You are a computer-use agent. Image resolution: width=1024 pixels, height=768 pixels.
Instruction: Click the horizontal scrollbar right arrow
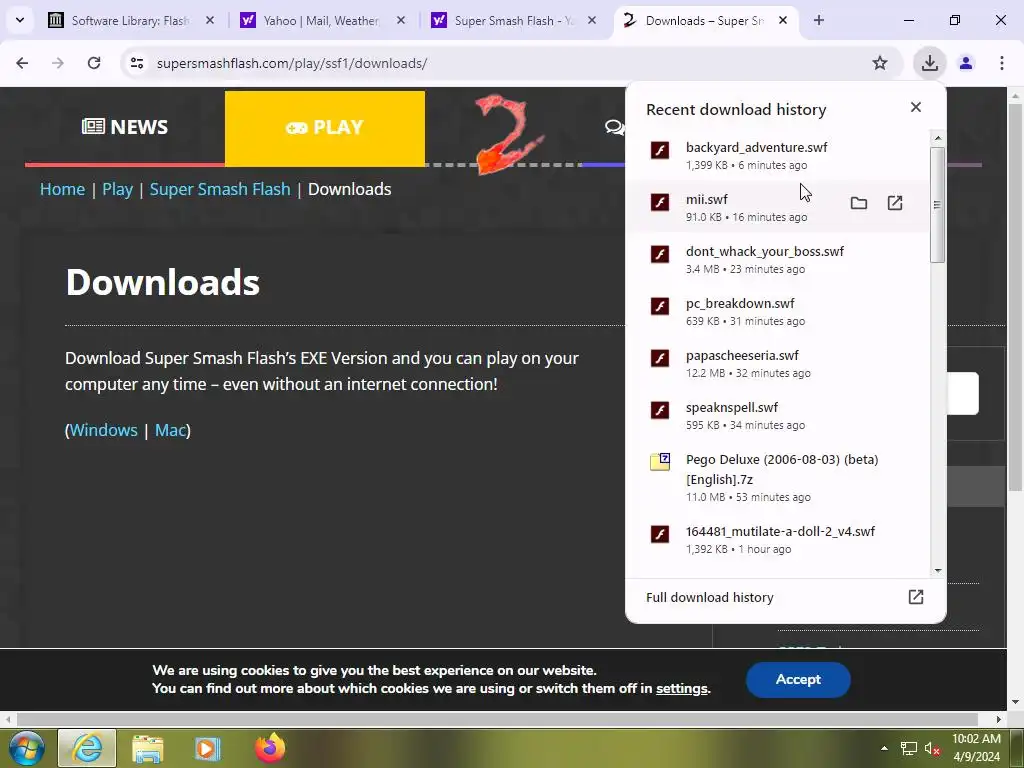tap(999, 719)
